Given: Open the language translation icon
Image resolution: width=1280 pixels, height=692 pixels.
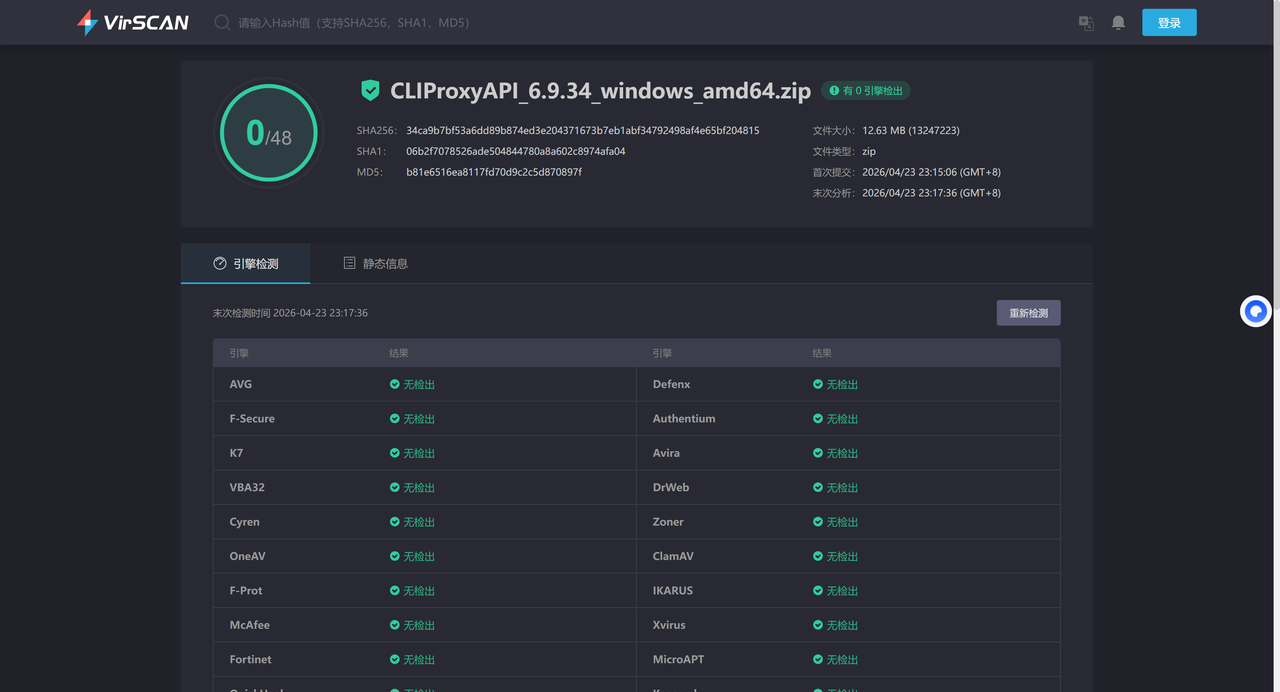Looking at the screenshot, I should point(1086,23).
